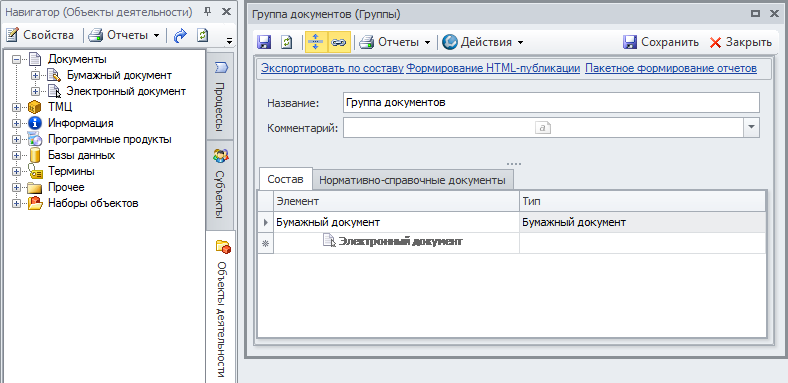The image size is (788, 383).
Task: Click the new row asterisk selector
Action: click(x=266, y=243)
